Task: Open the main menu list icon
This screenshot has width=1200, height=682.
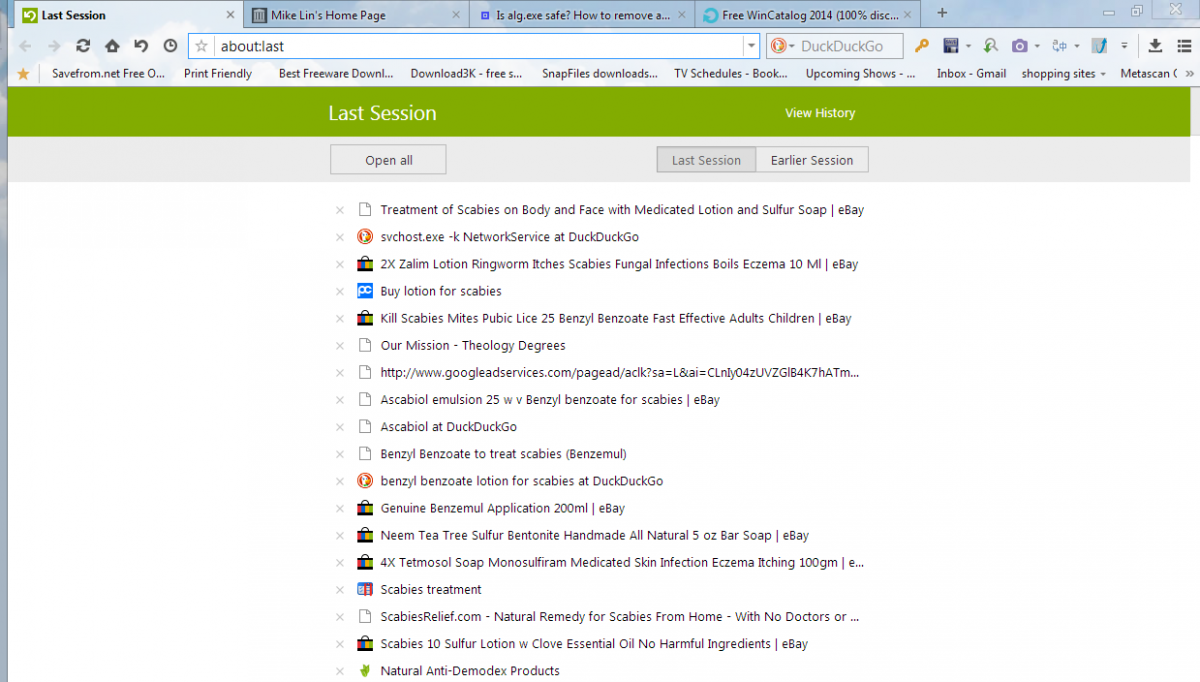Action: point(1184,46)
